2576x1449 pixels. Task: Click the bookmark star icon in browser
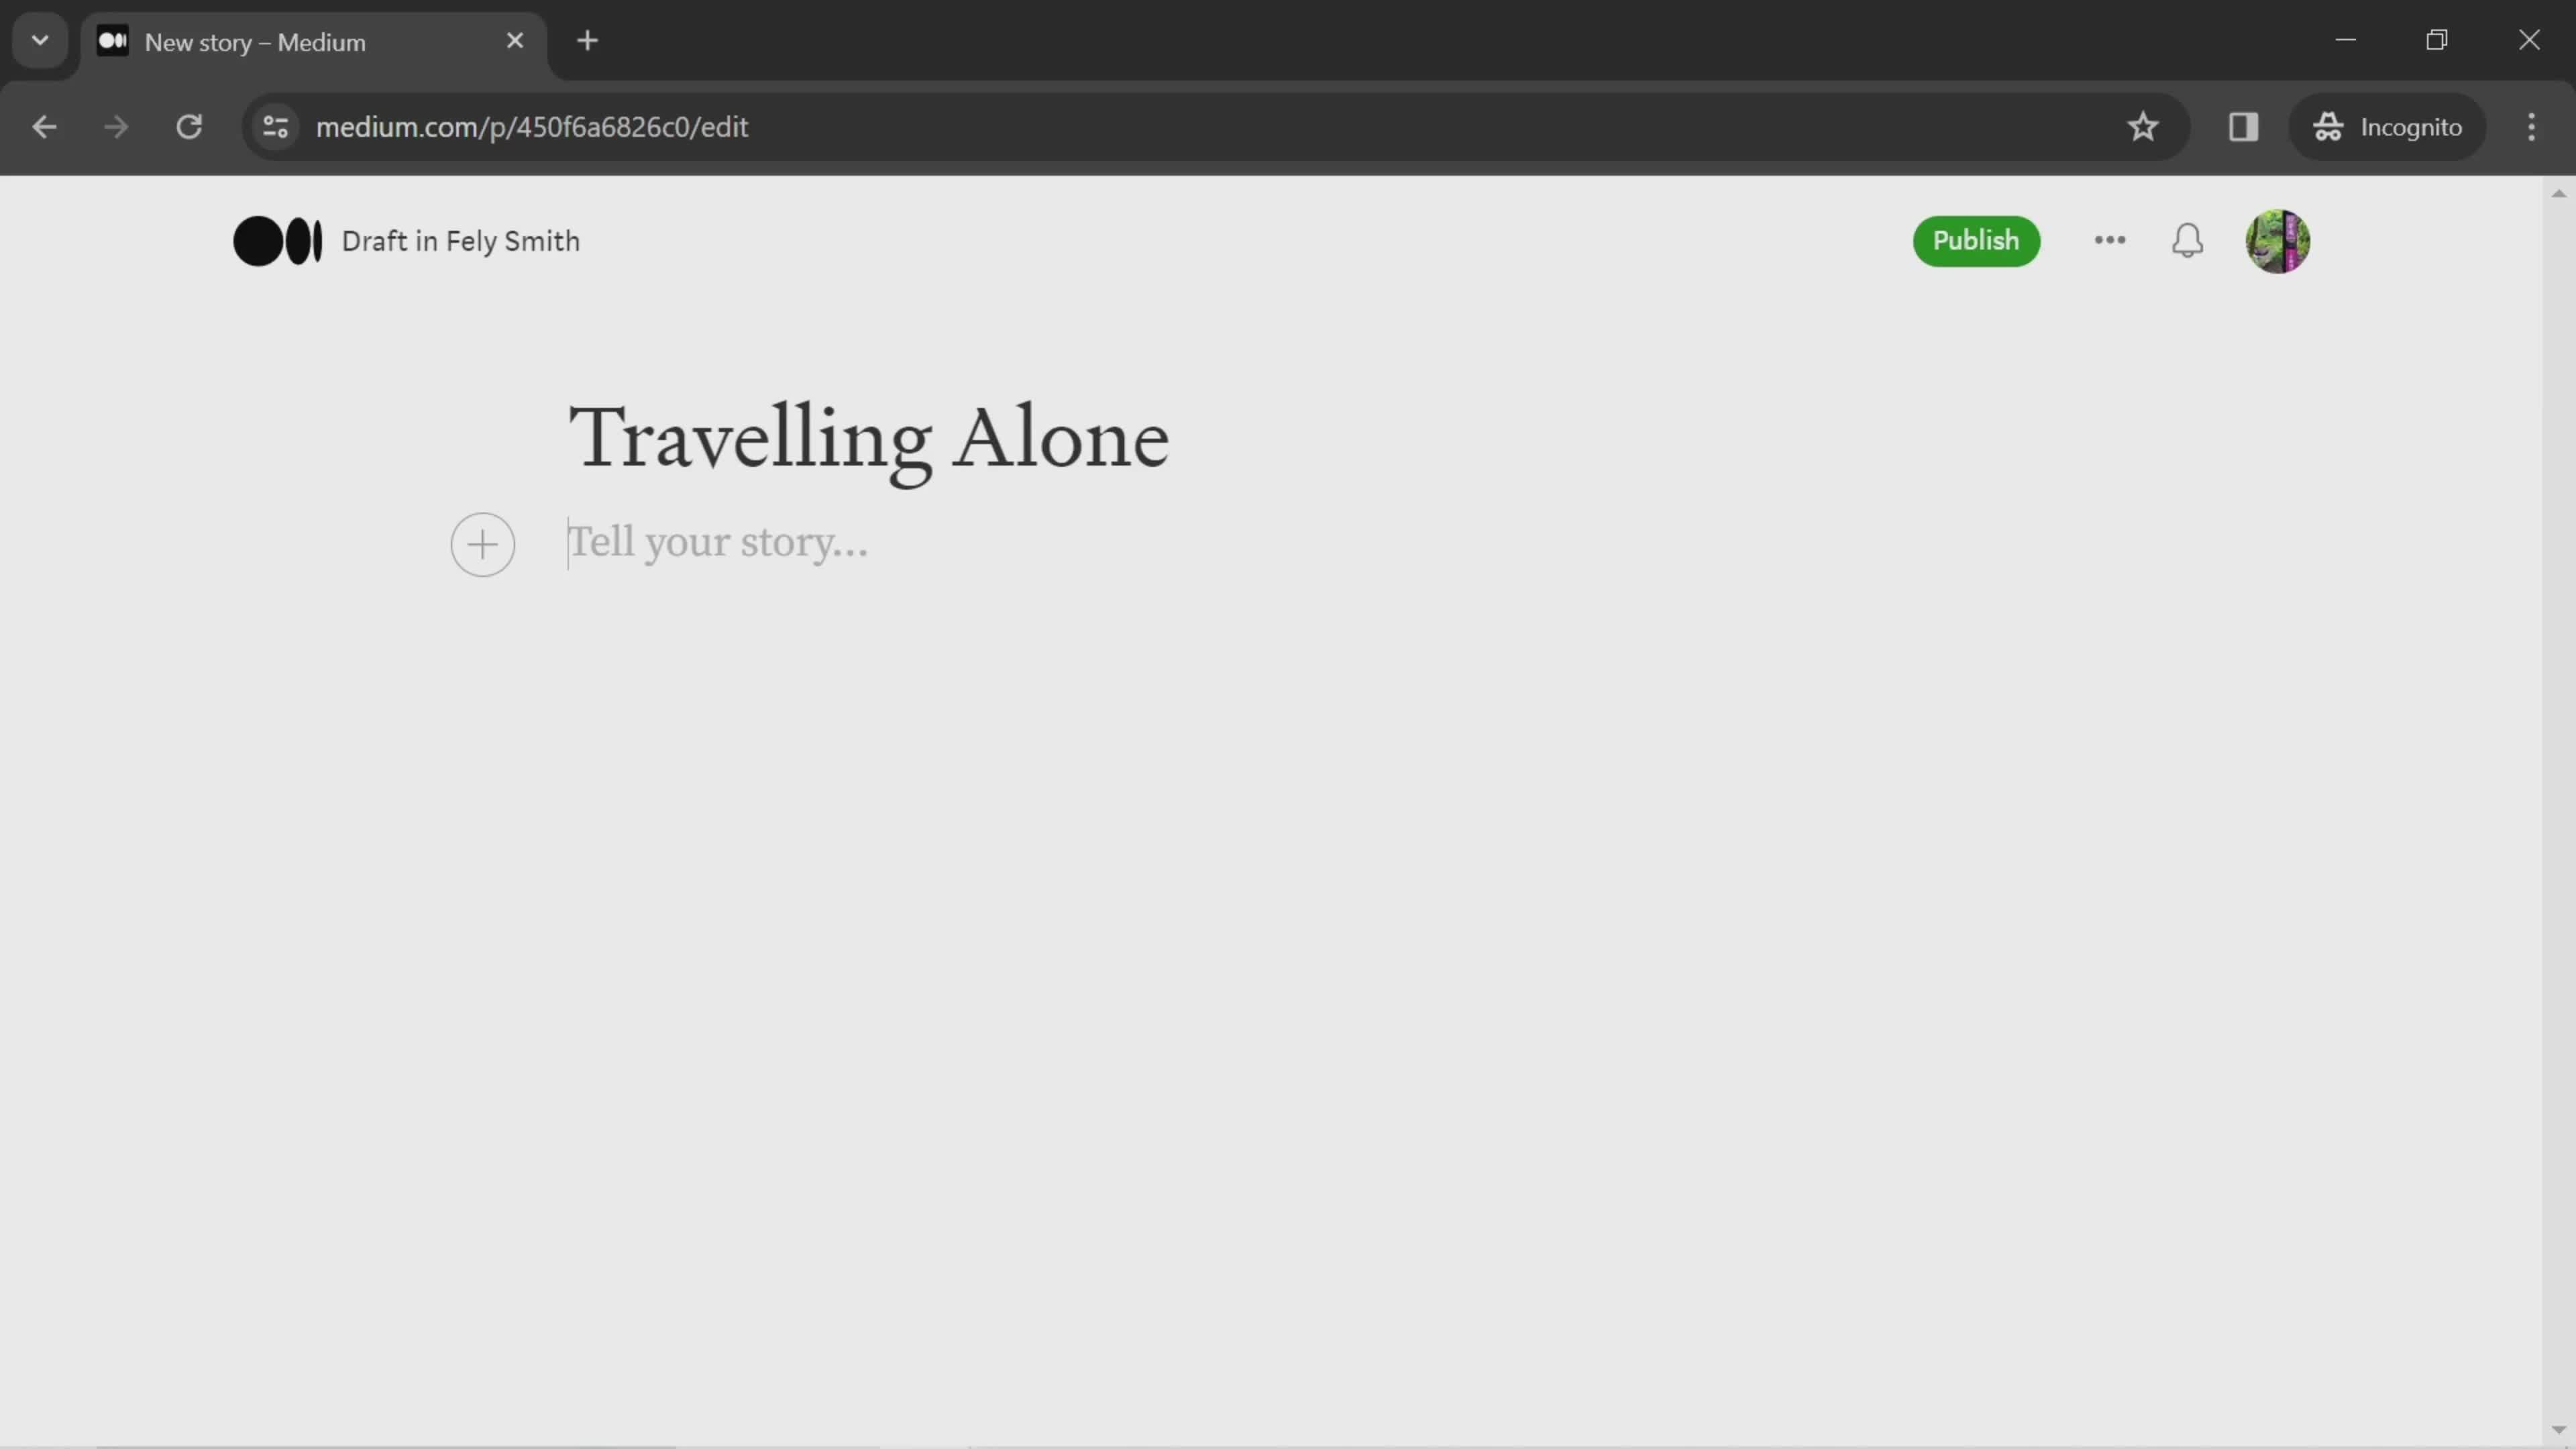pos(2143,125)
